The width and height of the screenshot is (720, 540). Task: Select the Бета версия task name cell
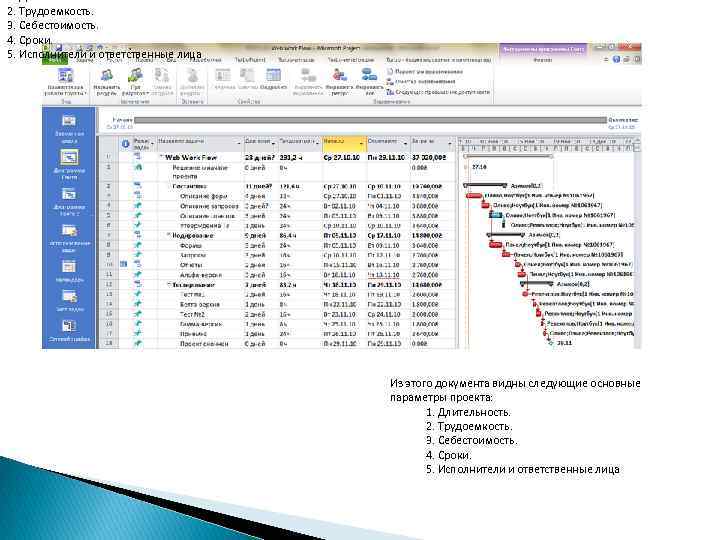[200, 304]
